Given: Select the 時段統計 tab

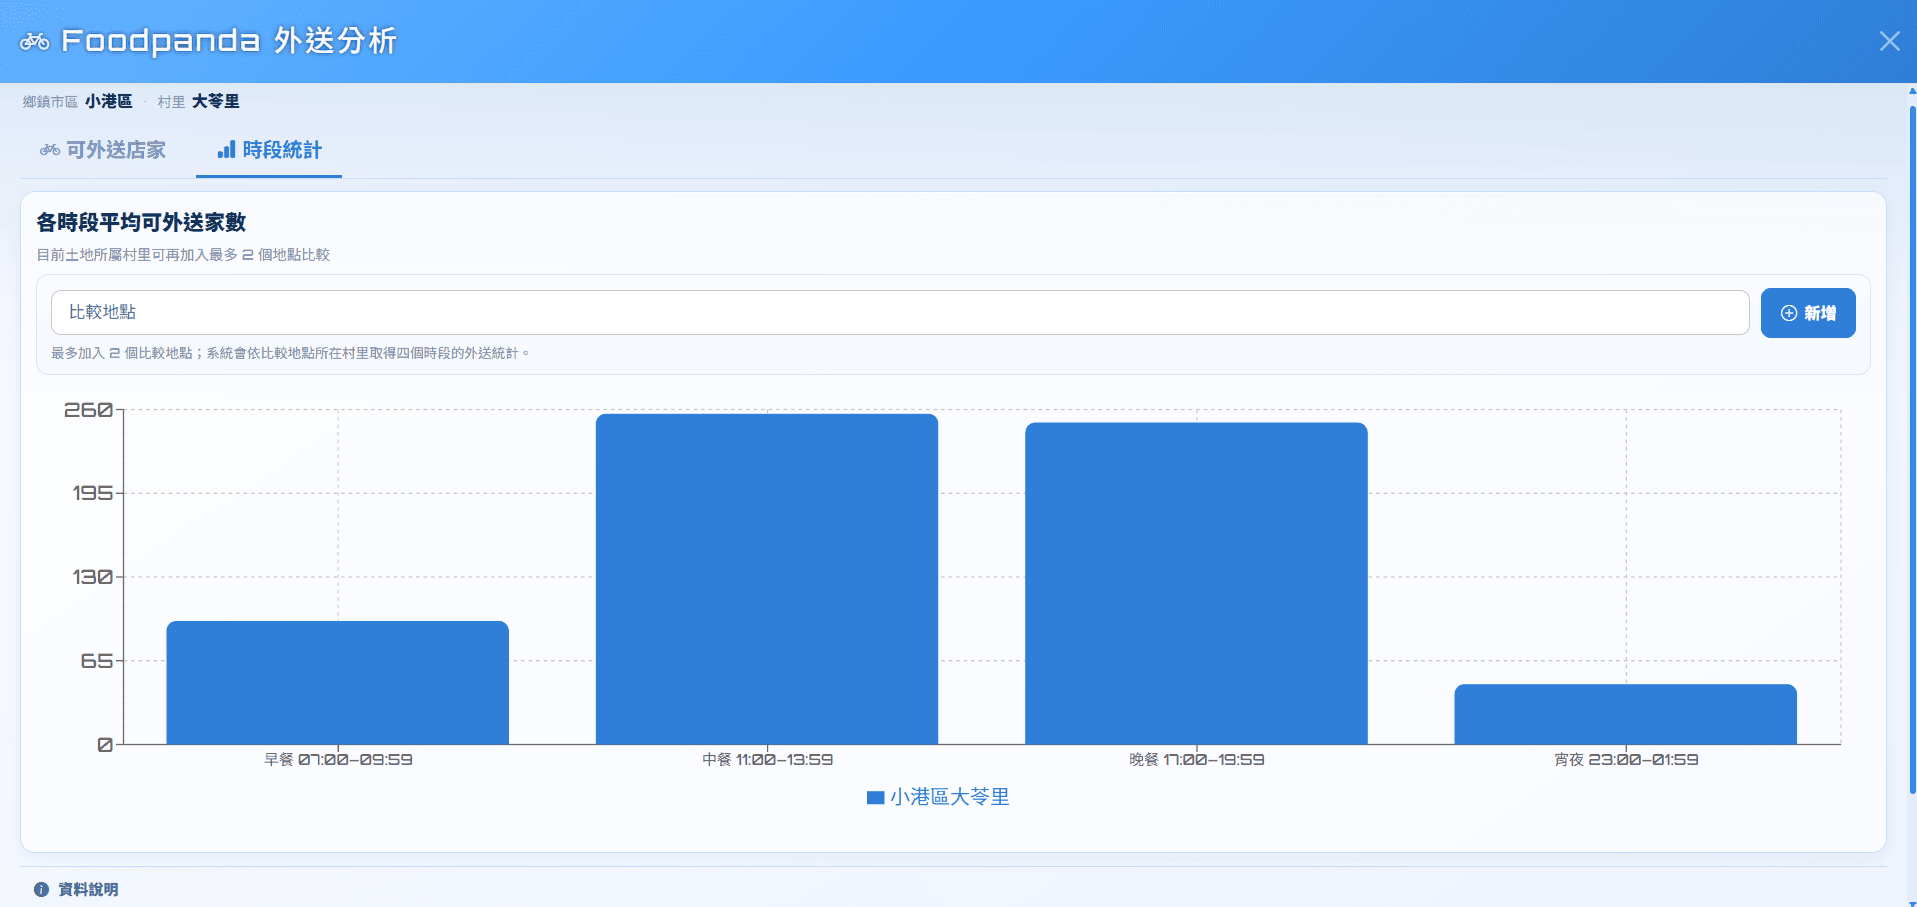Looking at the screenshot, I should (x=269, y=150).
